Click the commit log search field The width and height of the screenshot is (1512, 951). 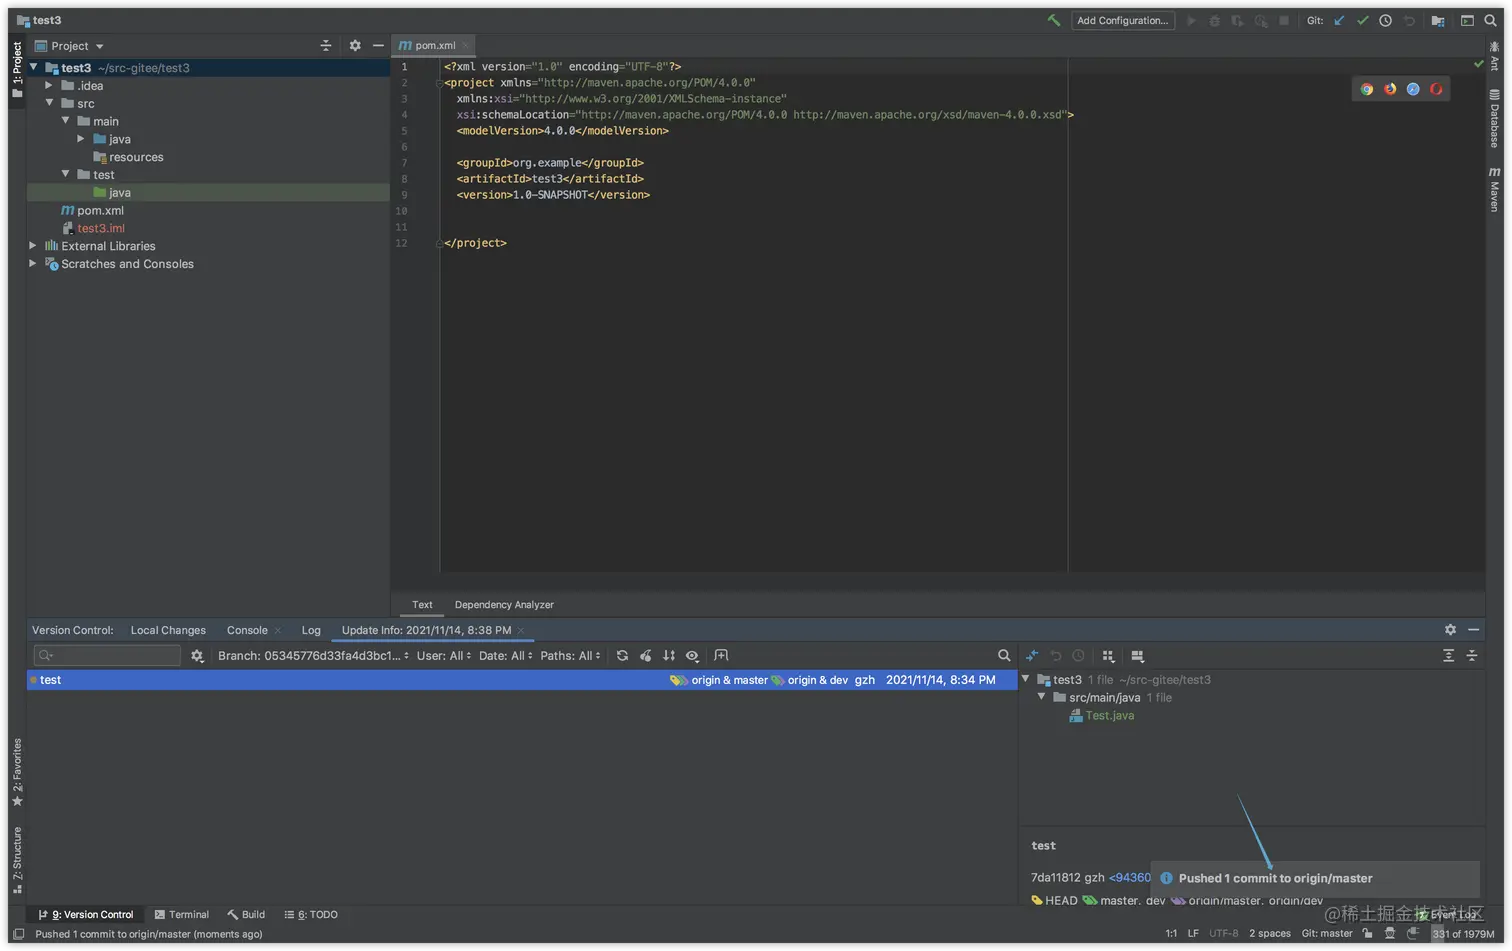(108, 656)
